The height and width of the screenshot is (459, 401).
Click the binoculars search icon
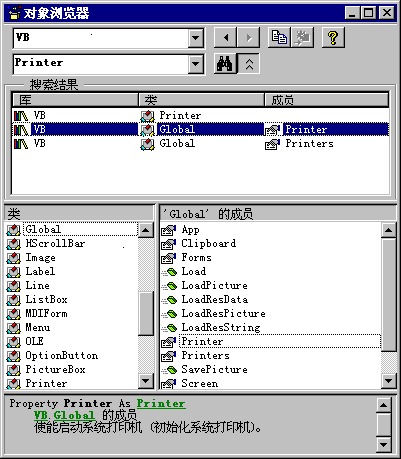click(x=225, y=63)
